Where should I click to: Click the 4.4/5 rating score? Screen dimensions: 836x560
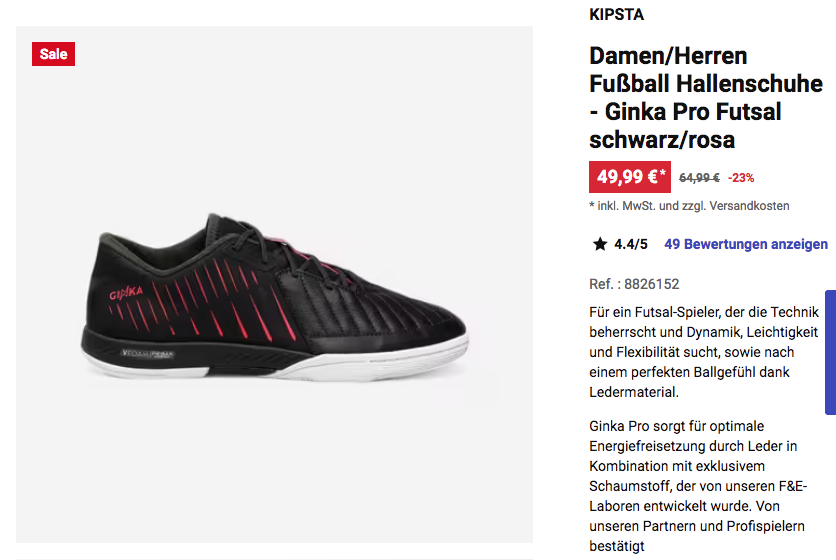point(631,244)
